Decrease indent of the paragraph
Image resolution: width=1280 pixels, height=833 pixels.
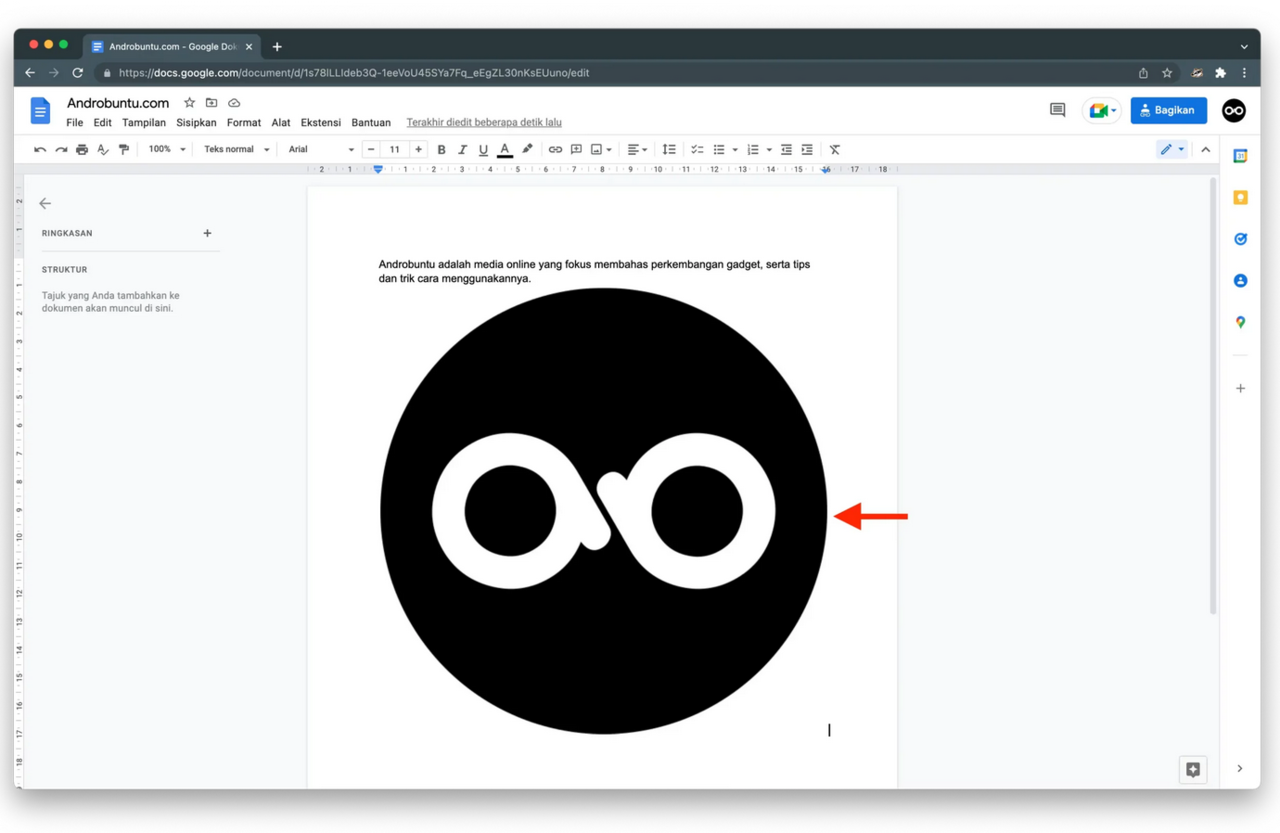tap(786, 150)
